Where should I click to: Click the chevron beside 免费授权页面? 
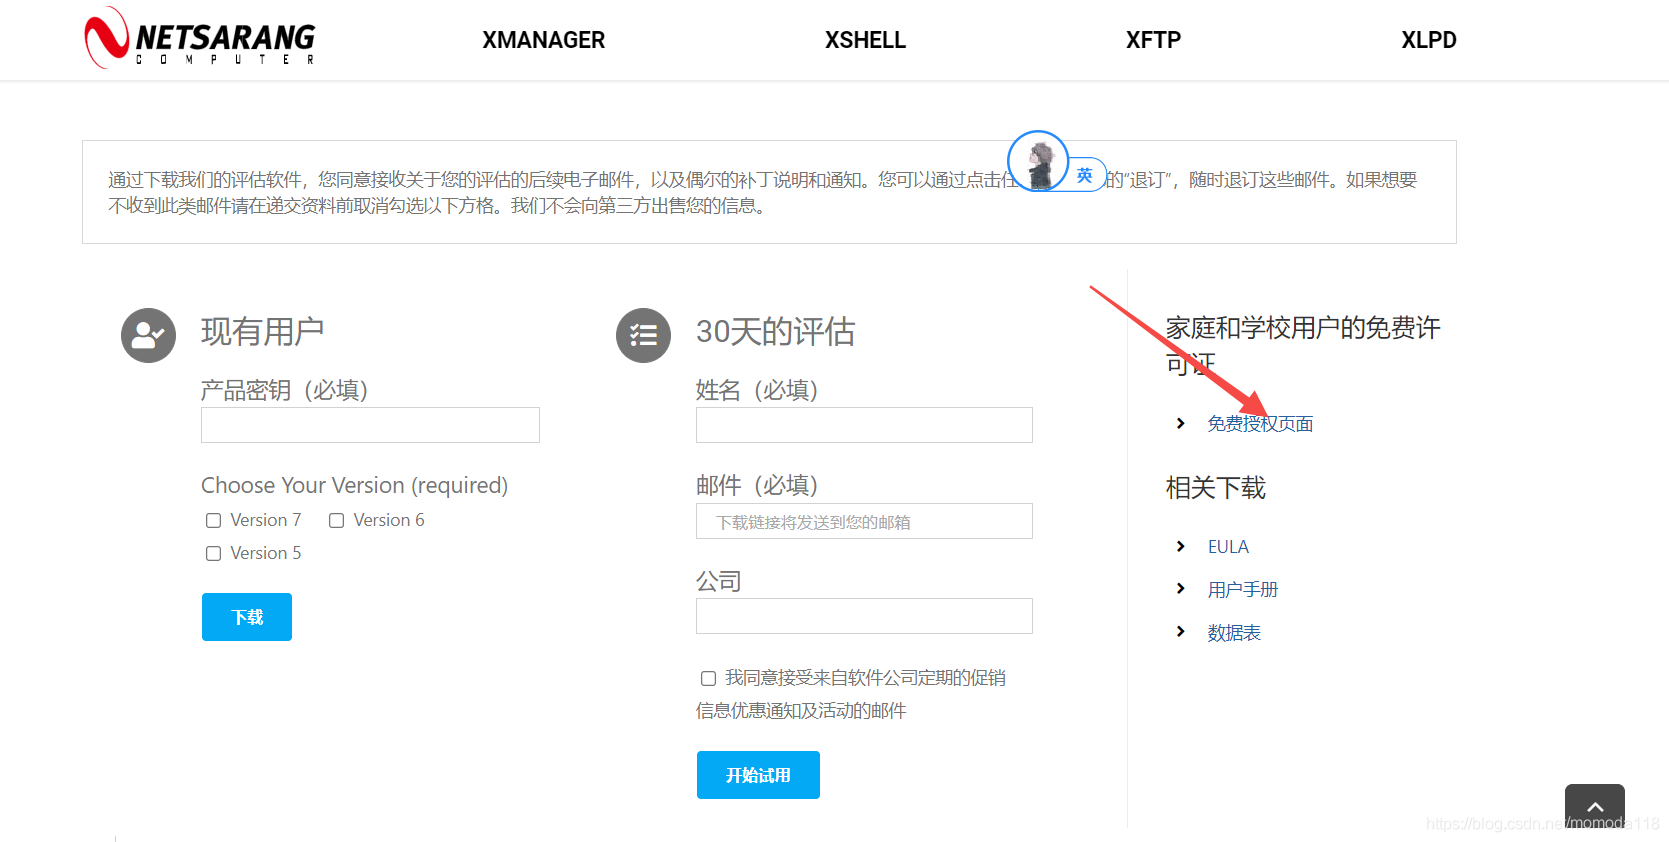(x=1181, y=423)
